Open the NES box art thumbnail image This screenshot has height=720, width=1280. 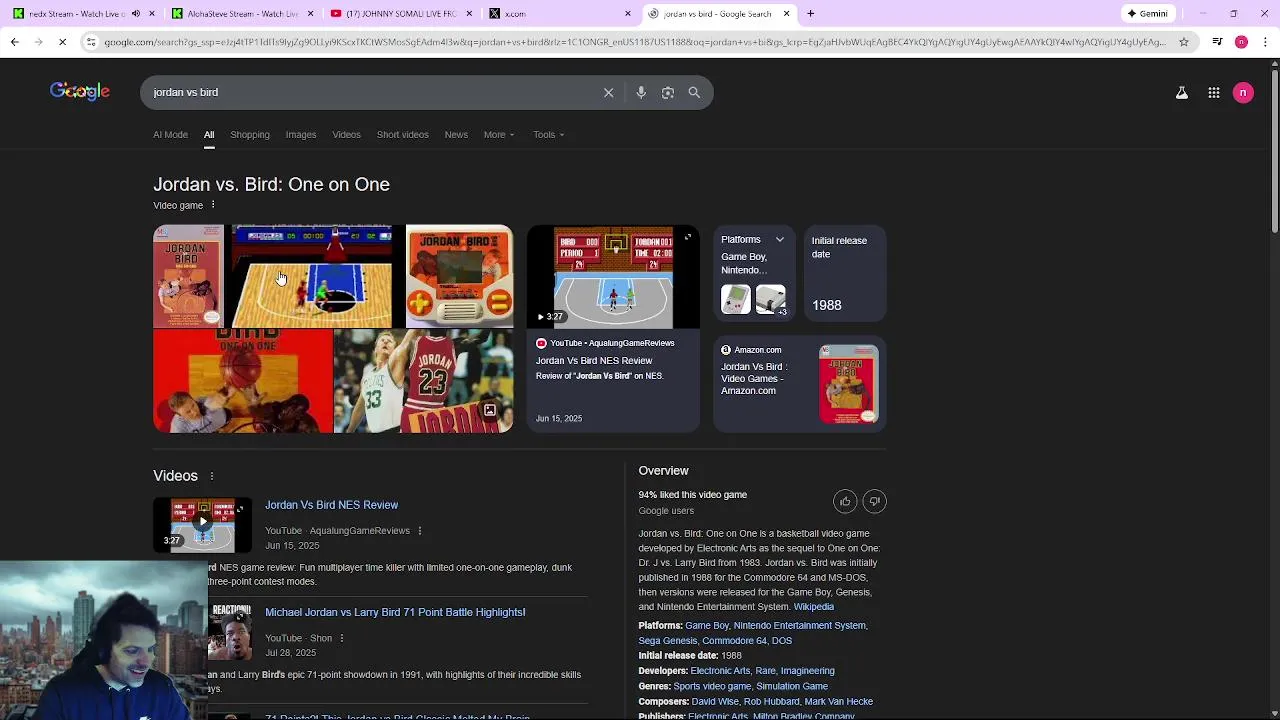pos(188,277)
